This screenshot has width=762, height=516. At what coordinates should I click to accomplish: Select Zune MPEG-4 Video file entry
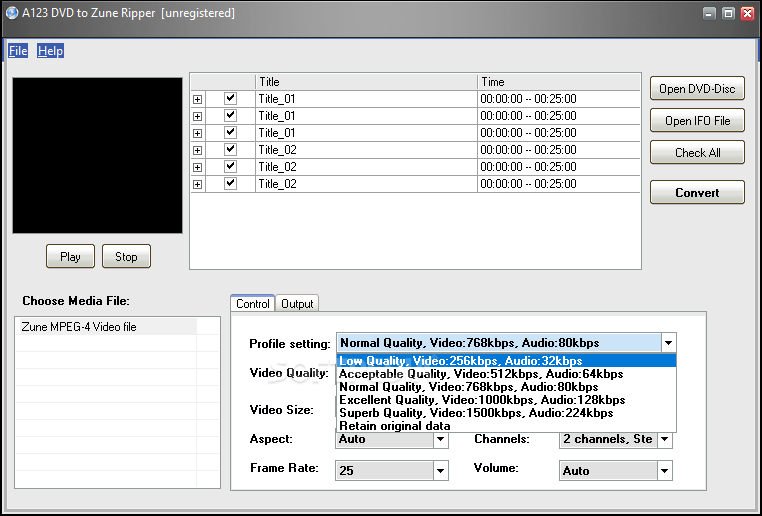point(106,327)
